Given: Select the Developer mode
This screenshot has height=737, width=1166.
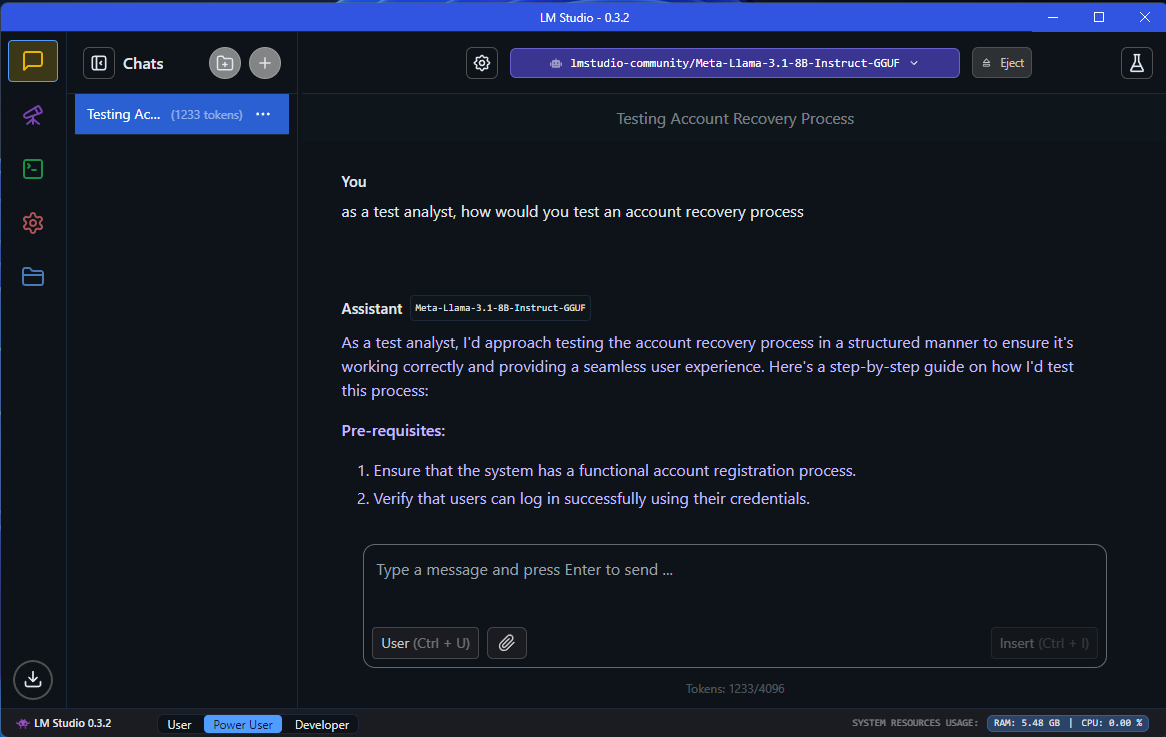Looking at the screenshot, I should click(321, 724).
